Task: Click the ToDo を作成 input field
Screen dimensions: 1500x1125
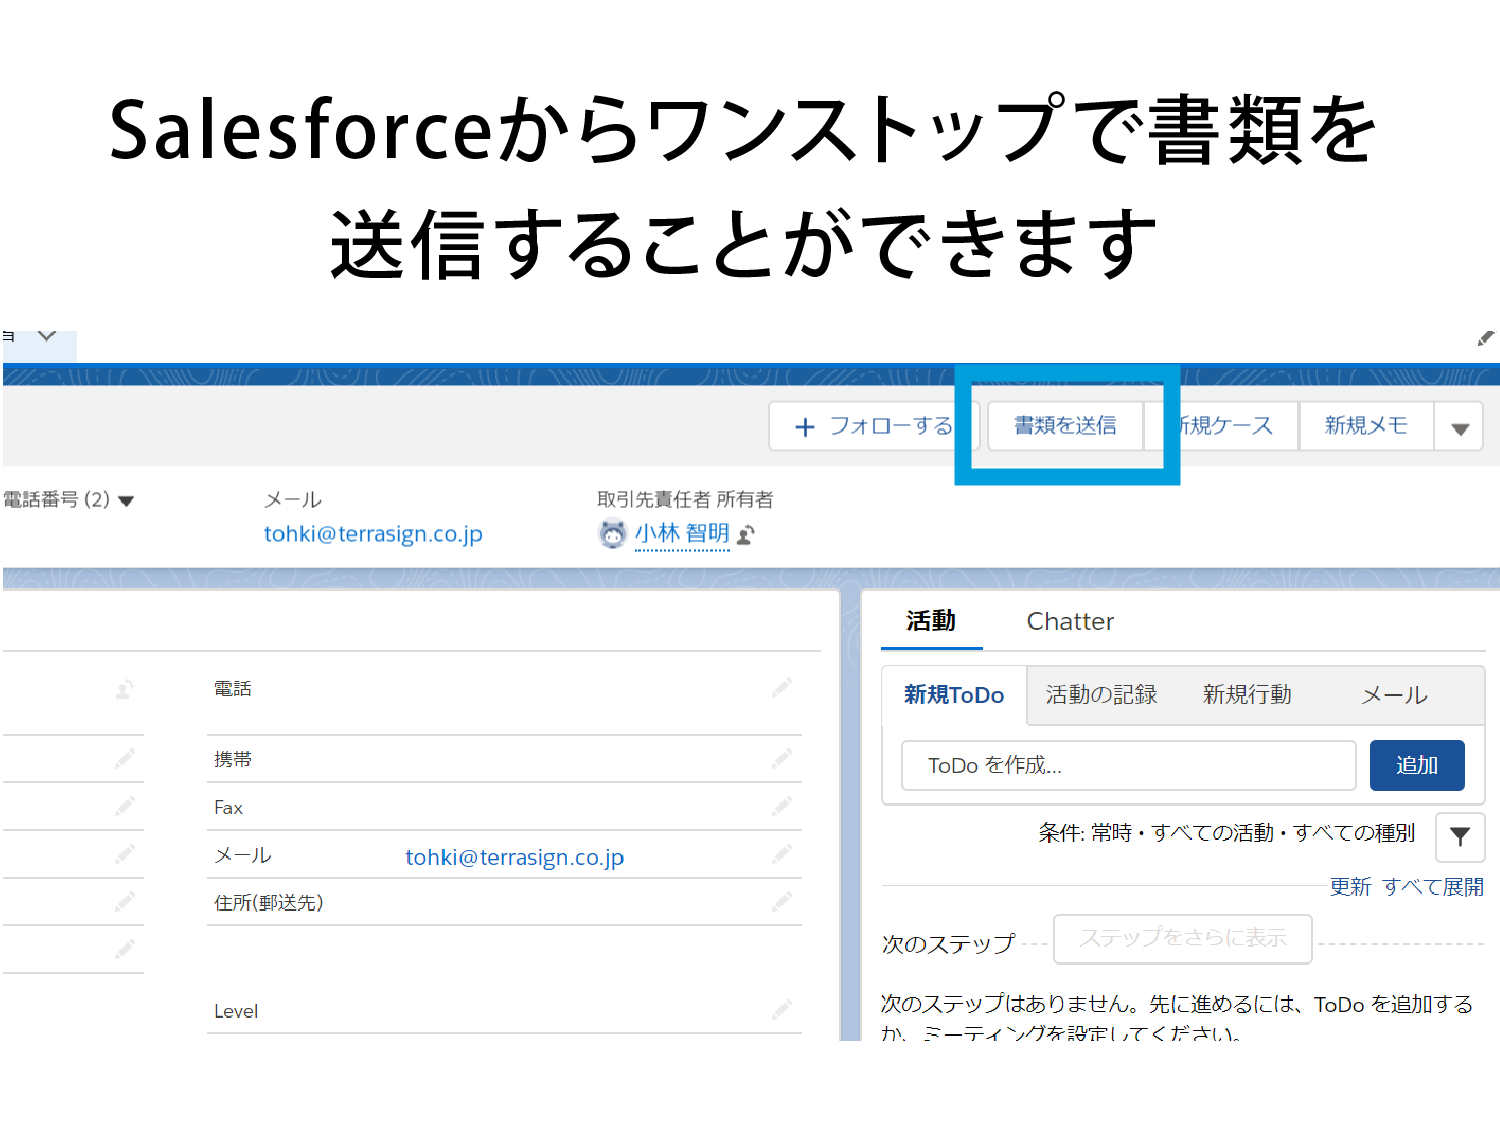Action: pos(1128,766)
